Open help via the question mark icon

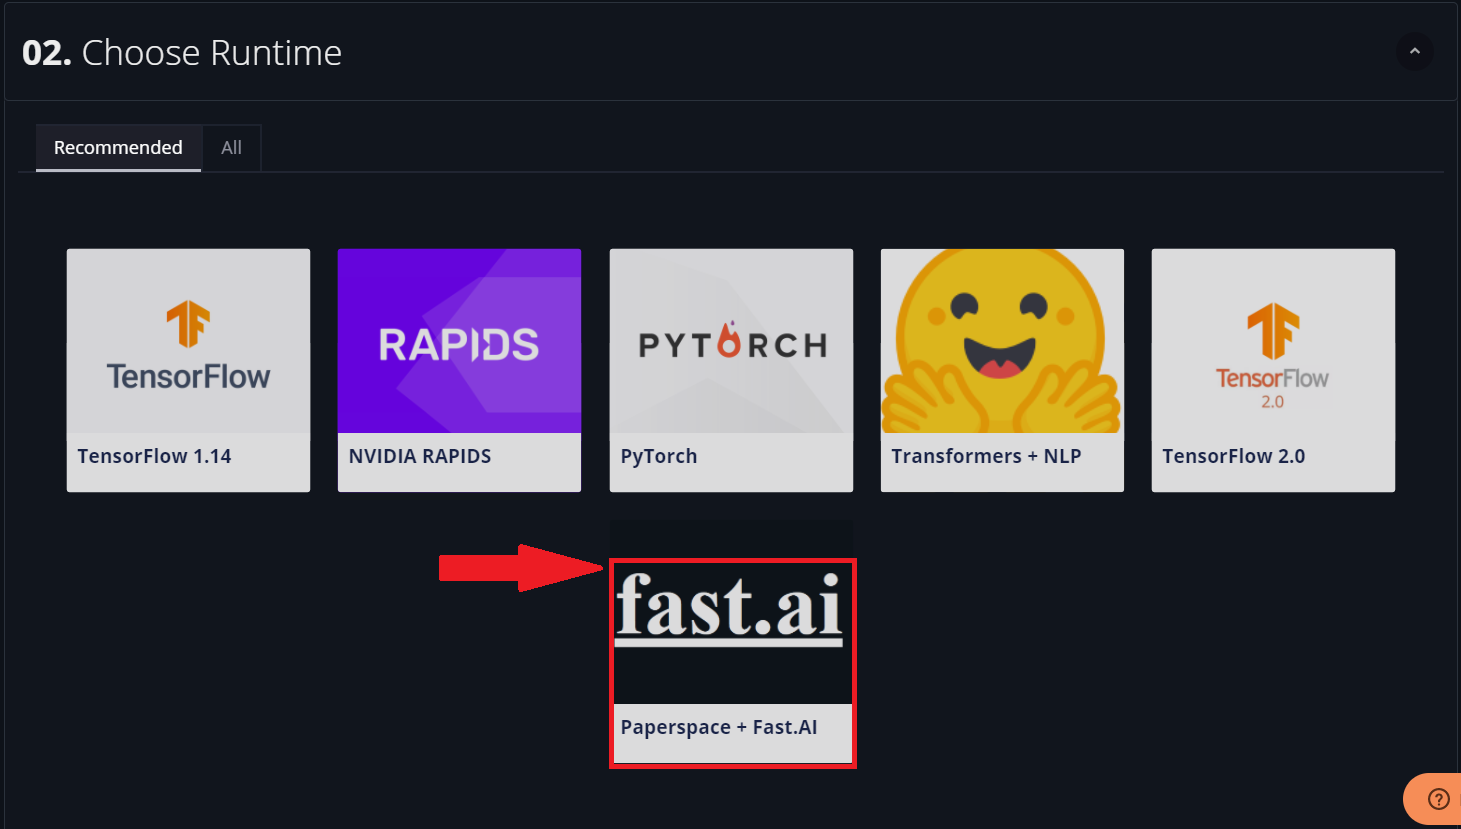pyautogui.click(x=1438, y=799)
